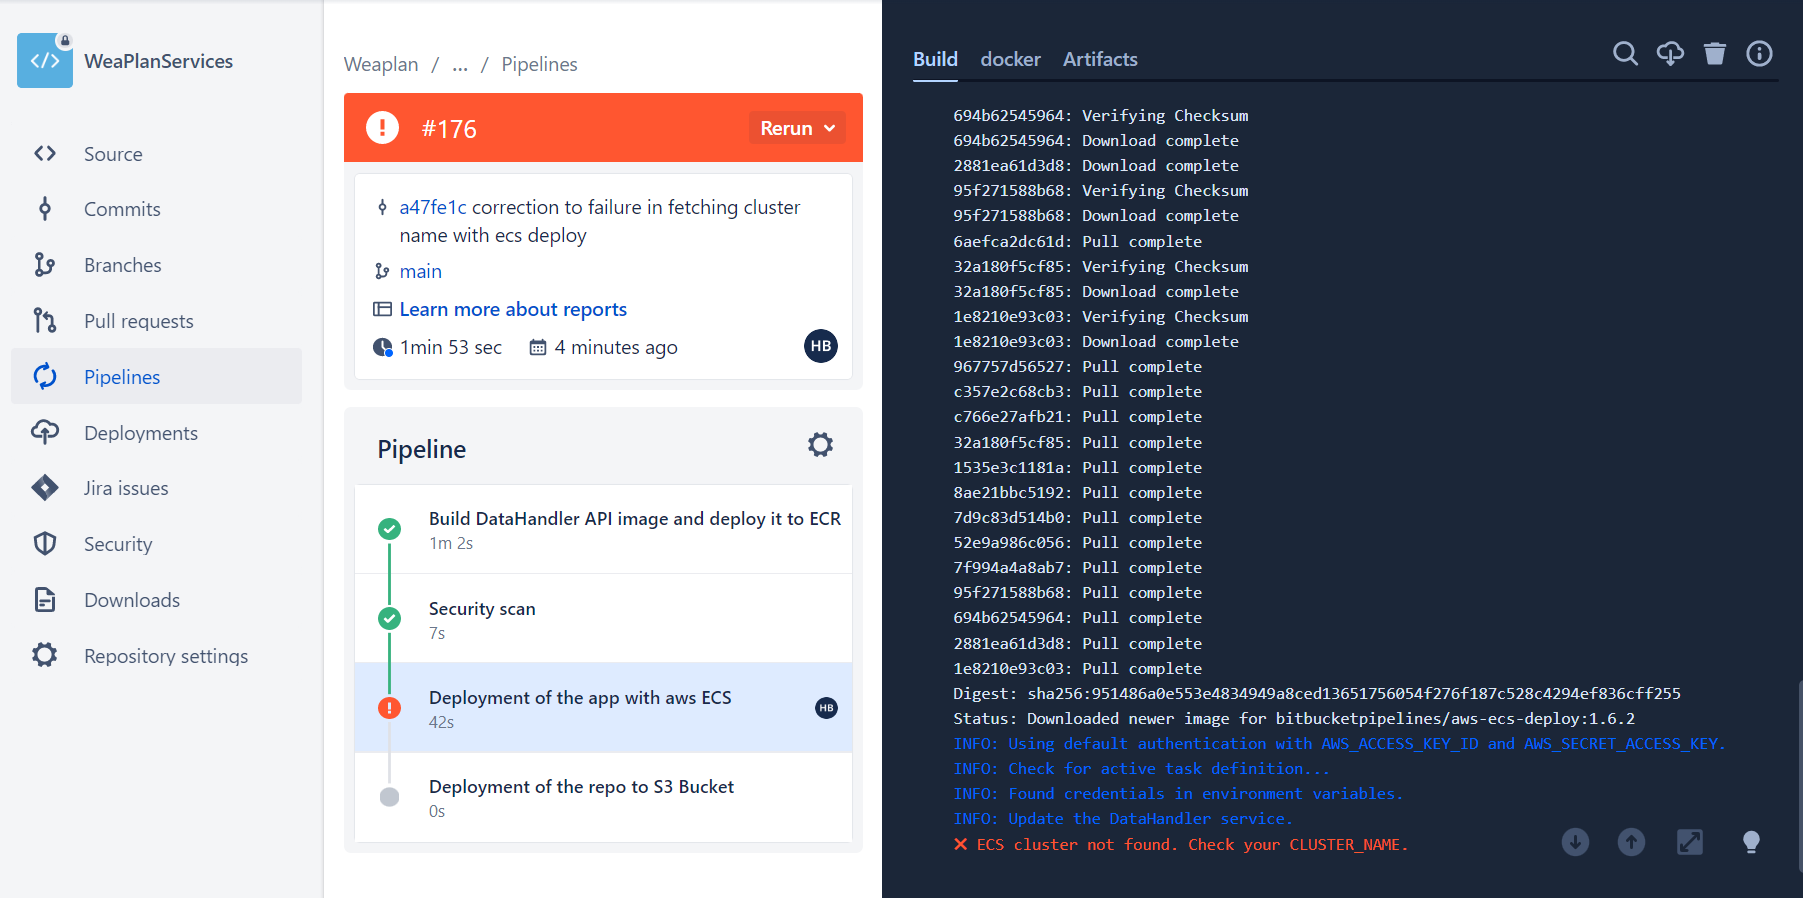Viewport: 1803px width, 898px height.
Task: Download logs with the cloud download icon
Action: tap(1670, 54)
